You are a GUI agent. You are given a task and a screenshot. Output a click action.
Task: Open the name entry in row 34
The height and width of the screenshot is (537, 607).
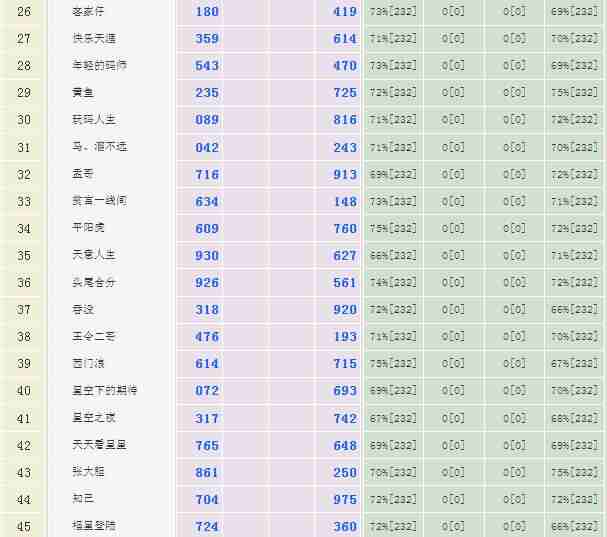click(89, 228)
